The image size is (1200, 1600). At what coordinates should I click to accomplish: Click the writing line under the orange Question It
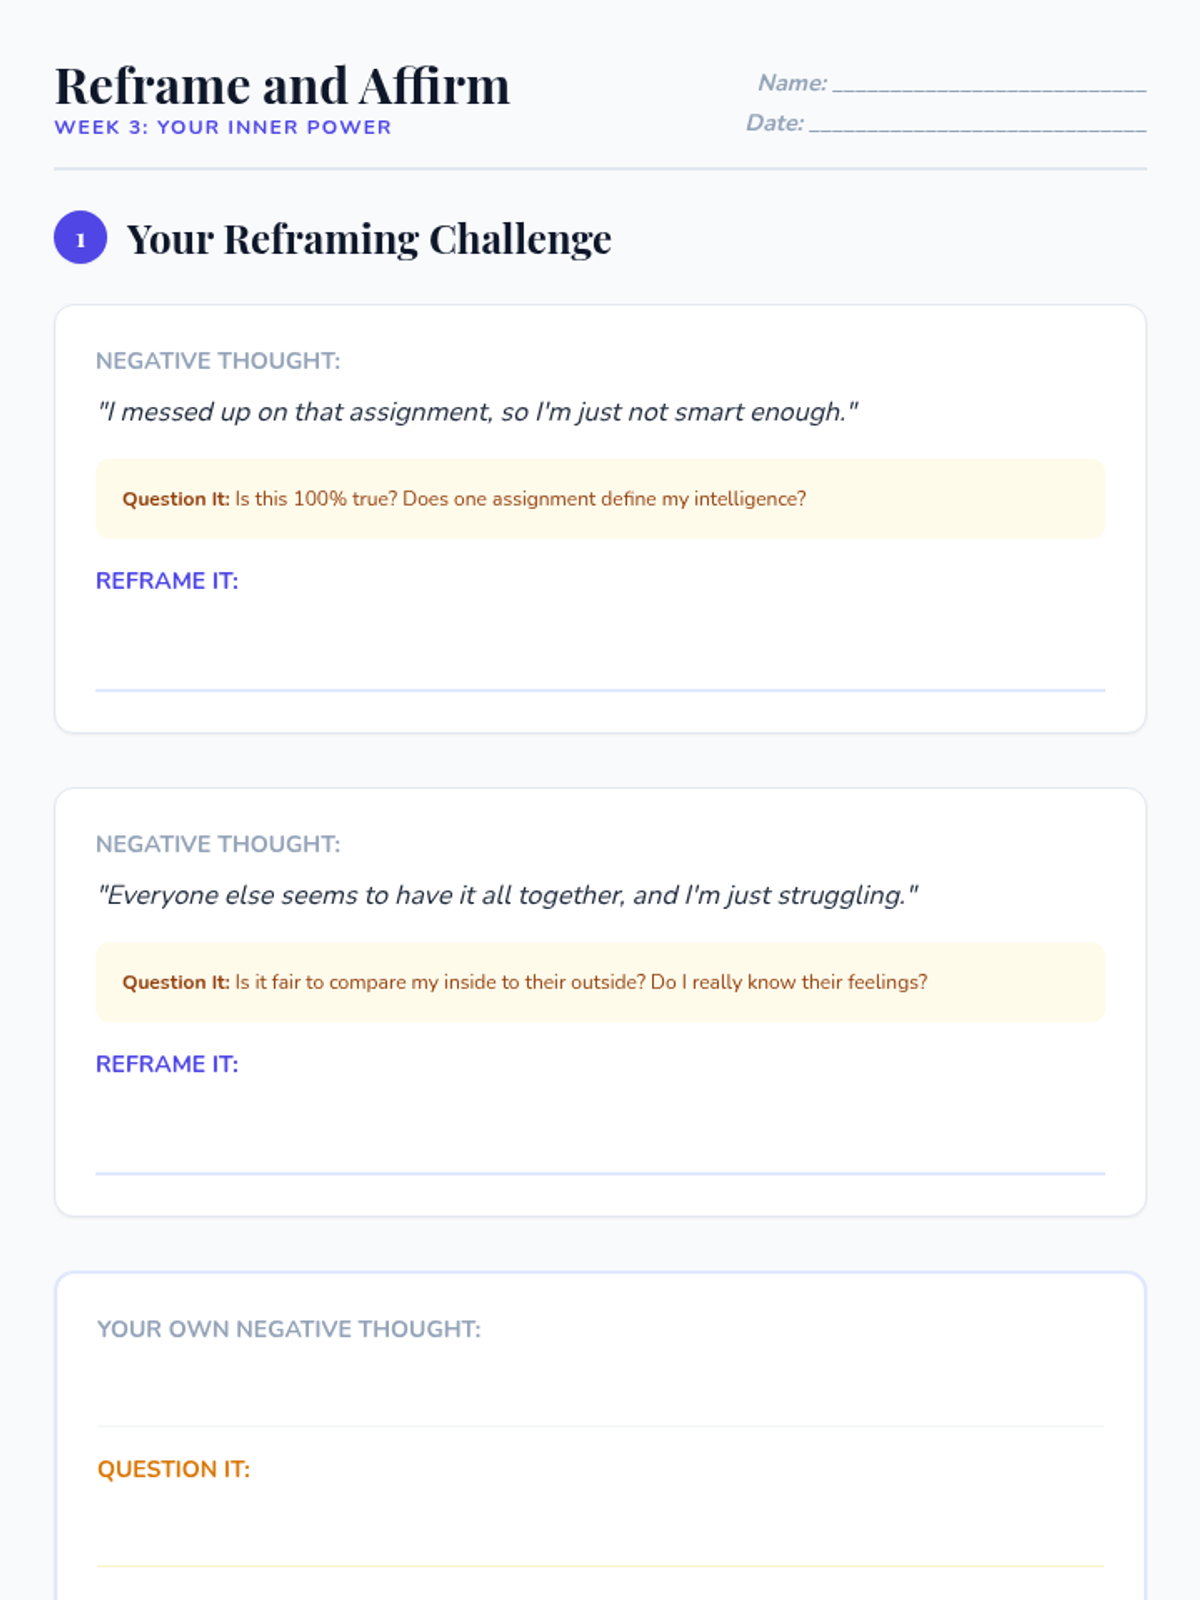click(600, 1540)
